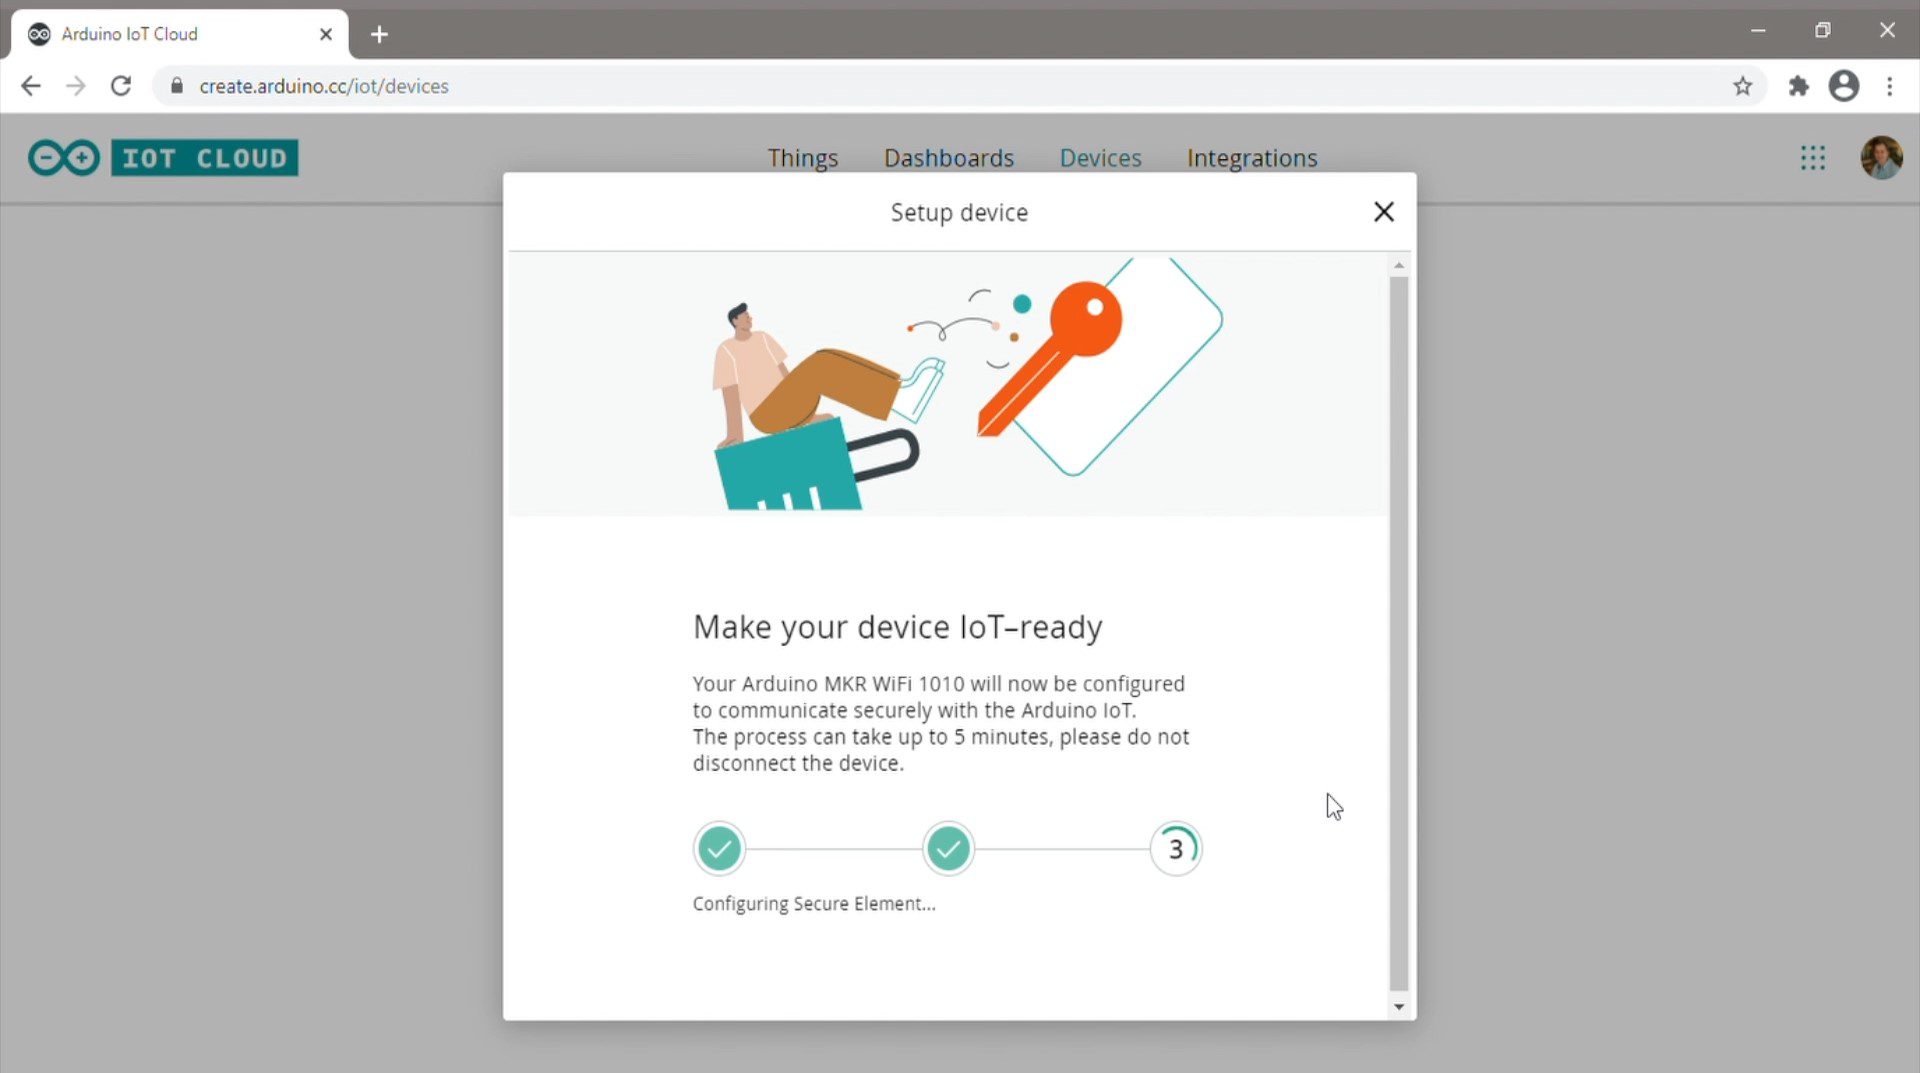
Task: Bookmark this page with the star icon
Action: [x=1742, y=86]
